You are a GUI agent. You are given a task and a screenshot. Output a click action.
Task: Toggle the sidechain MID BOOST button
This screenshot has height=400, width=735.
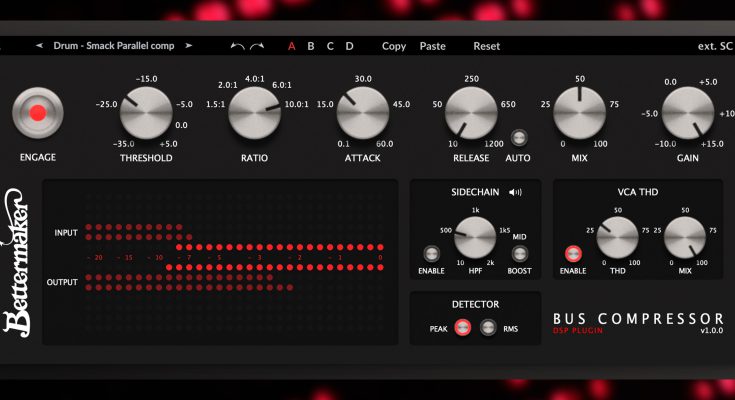click(x=519, y=254)
